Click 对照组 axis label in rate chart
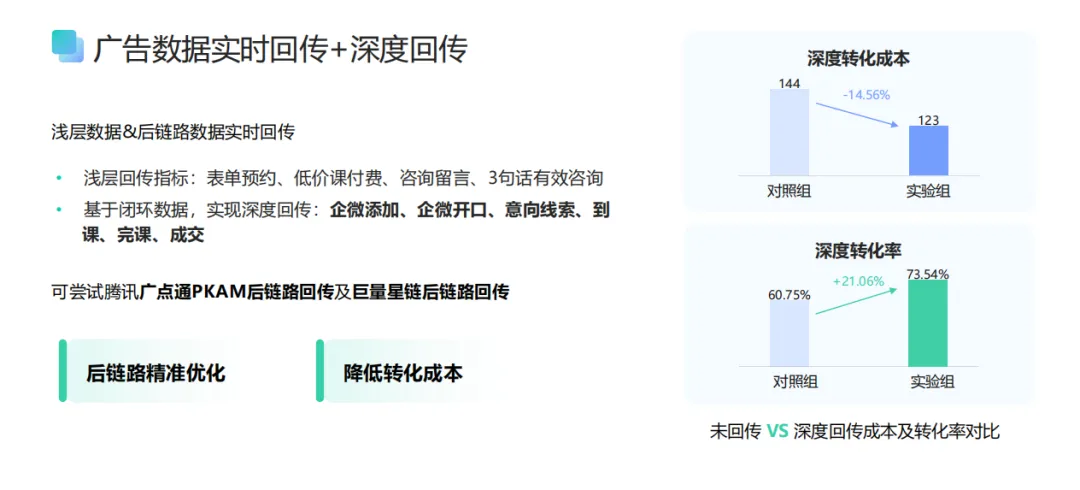1080x490 pixels. pyautogui.click(x=795, y=382)
